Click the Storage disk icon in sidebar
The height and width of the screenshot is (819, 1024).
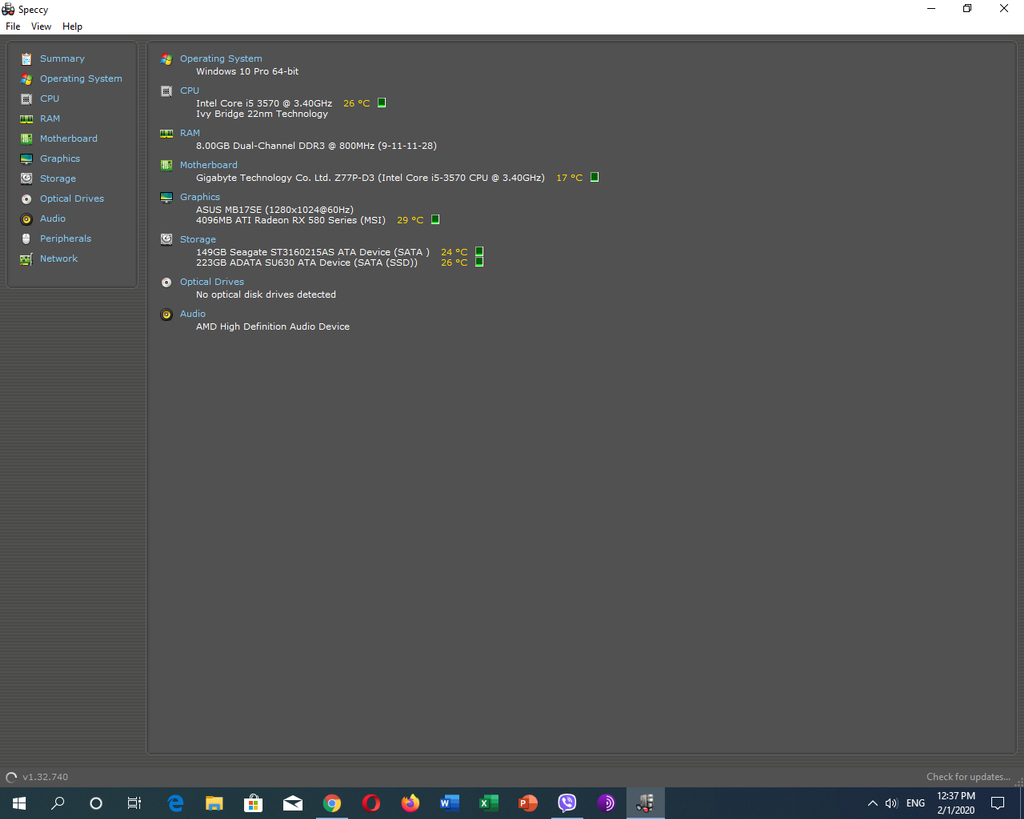click(x=26, y=178)
